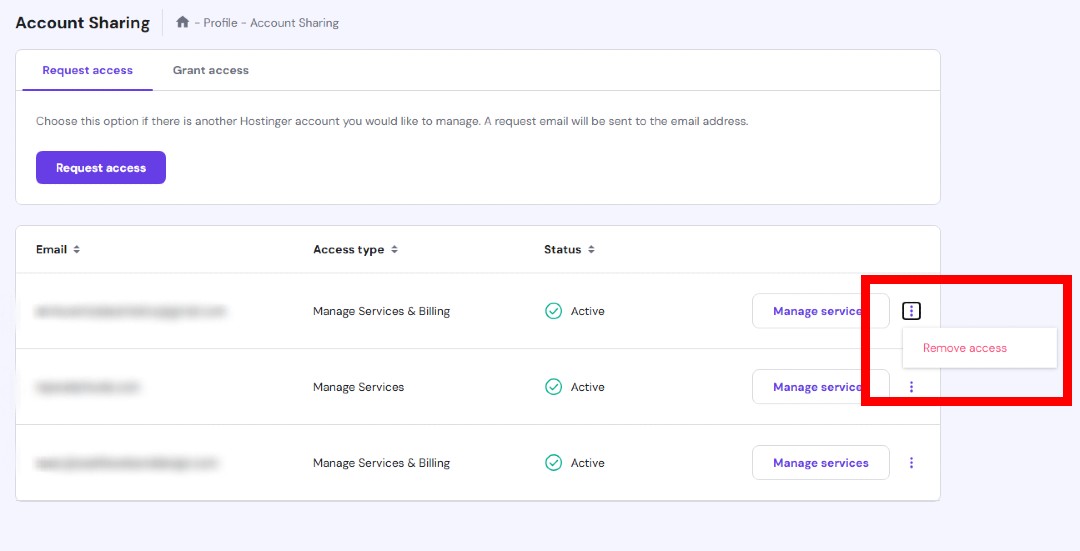The height and width of the screenshot is (551, 1080).
Task: Sort table by Access type arrows
Action: tap(394, 249)
